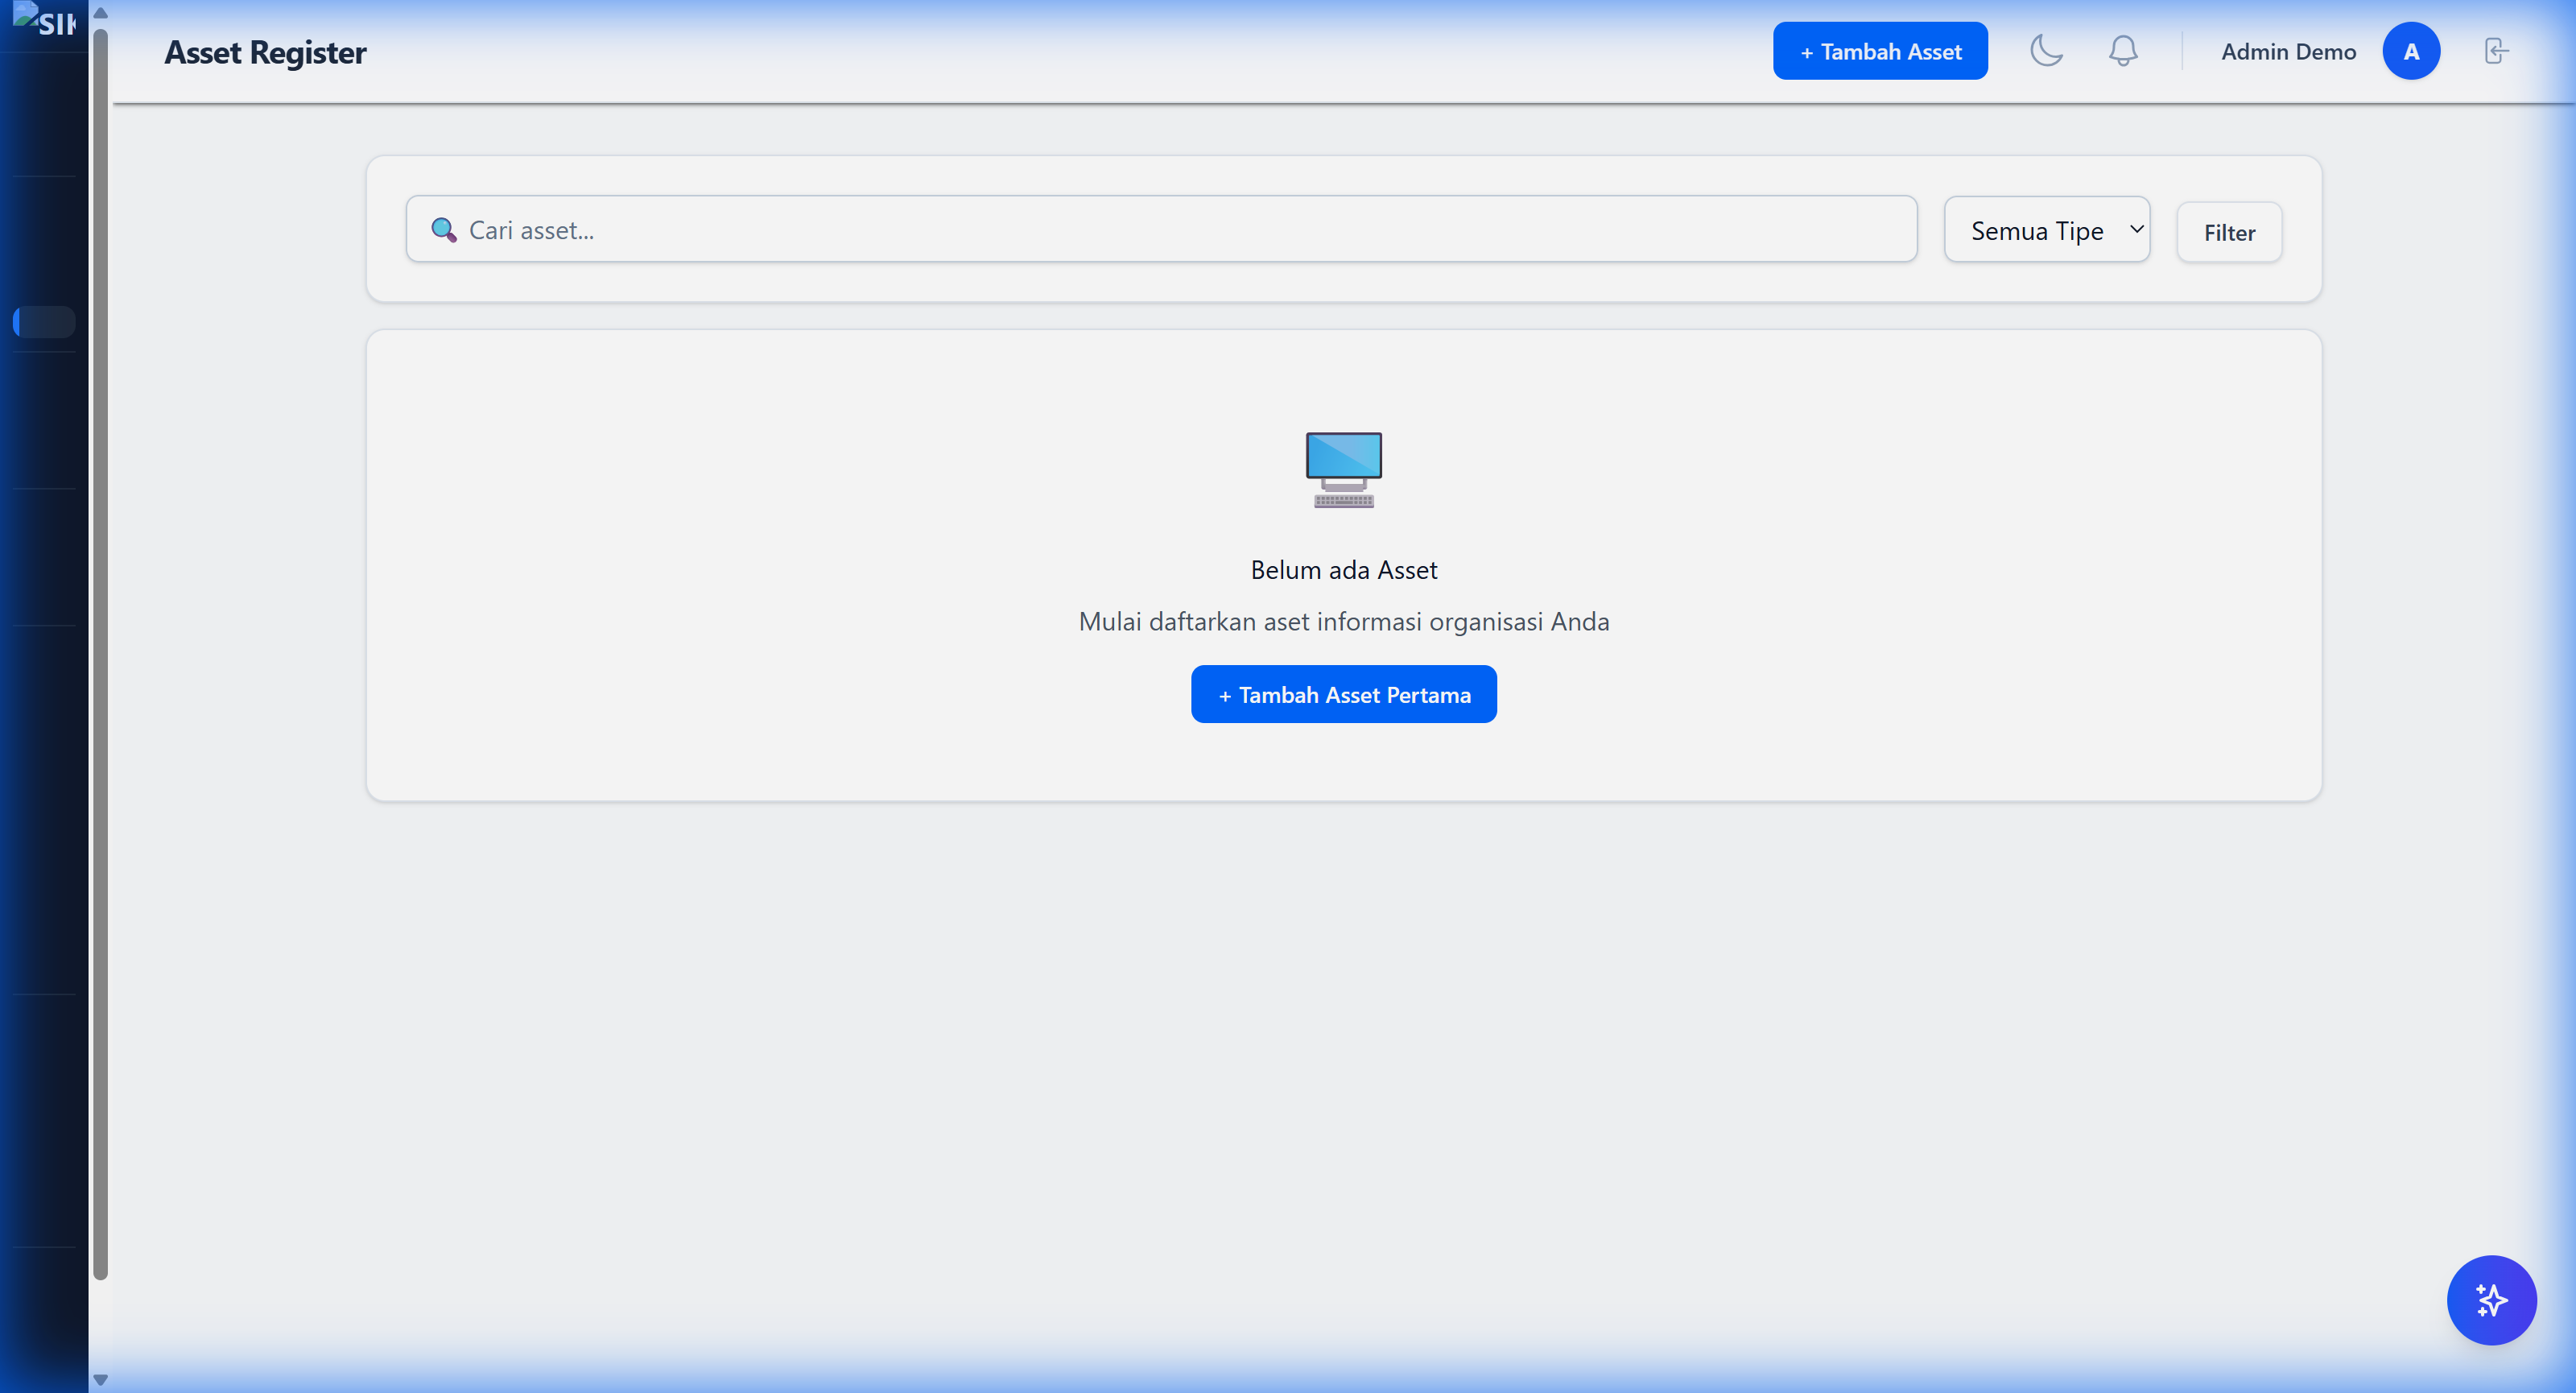Image resolution: width=2576 pixels, height=1393 pixels.
Task: Click the 'Asset Register' page title
Action: click(265, 52)
